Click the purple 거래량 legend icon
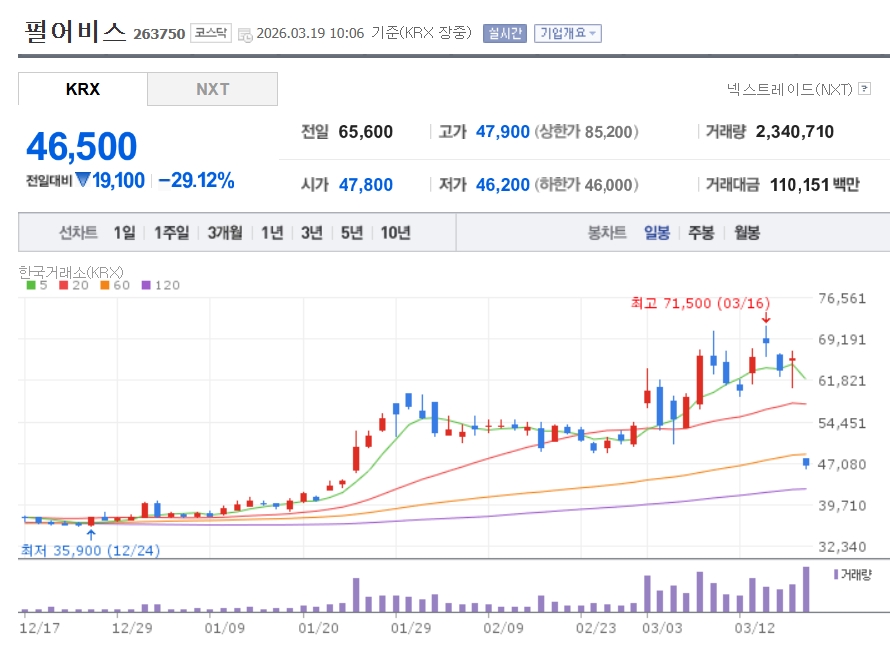 [x=835, y=574]
